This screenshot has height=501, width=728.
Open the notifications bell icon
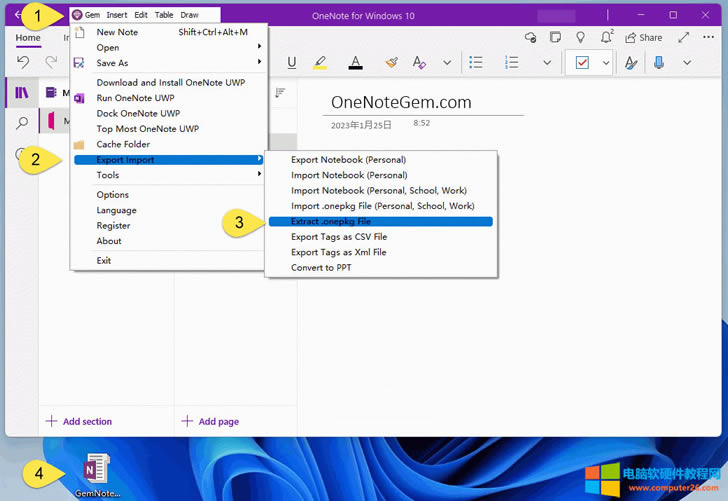(607, 37)
